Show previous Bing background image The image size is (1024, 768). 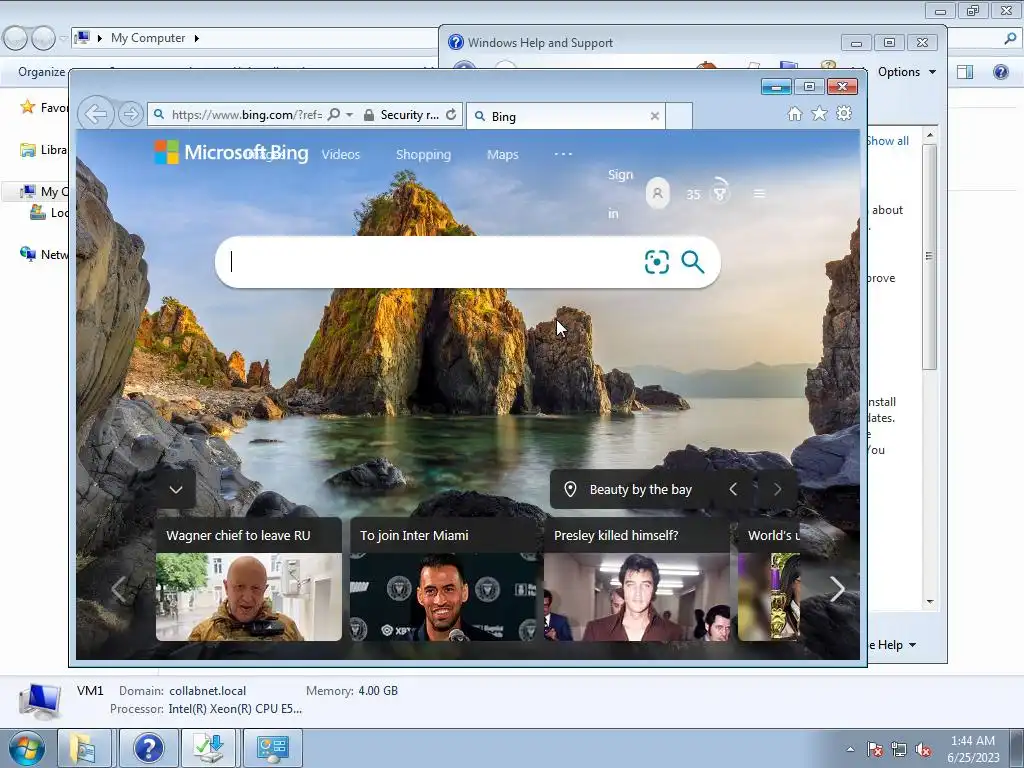click(733, 489)
